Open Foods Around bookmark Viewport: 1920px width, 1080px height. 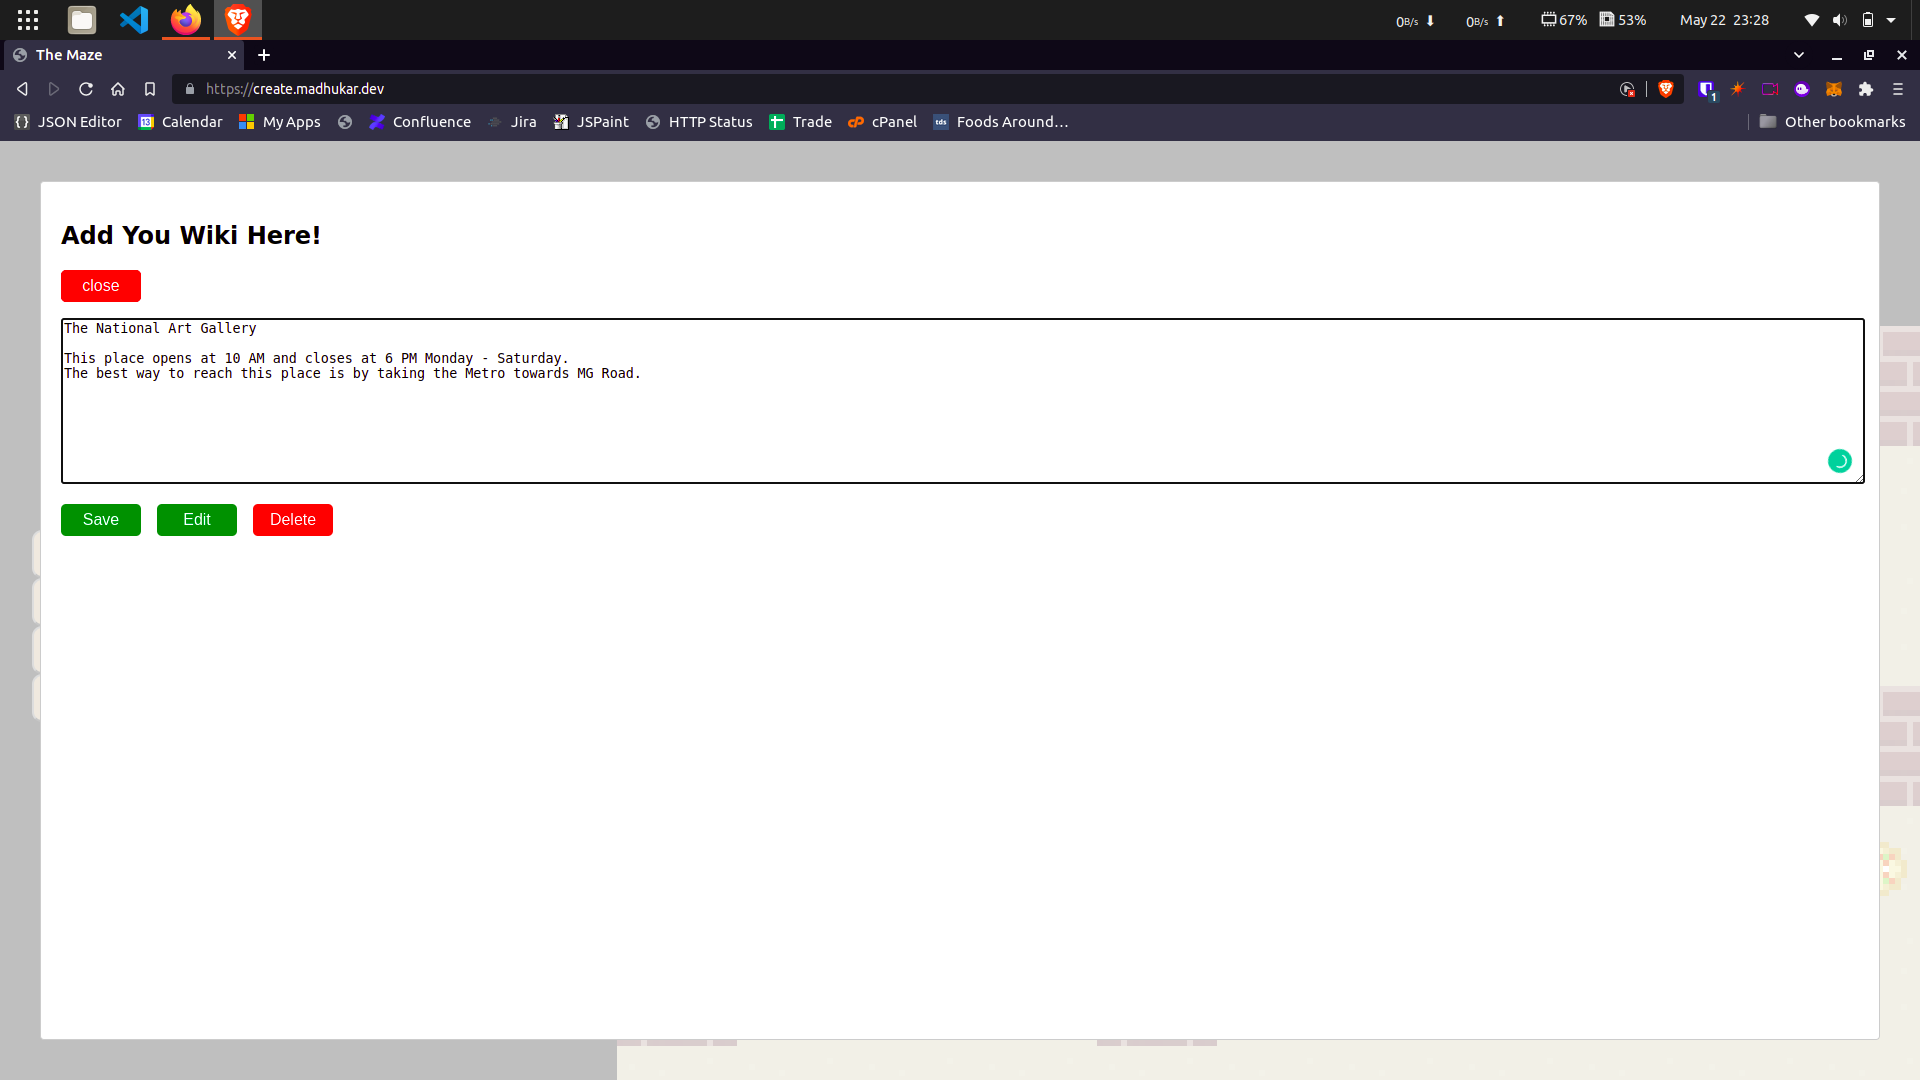tap(1000, 122)
